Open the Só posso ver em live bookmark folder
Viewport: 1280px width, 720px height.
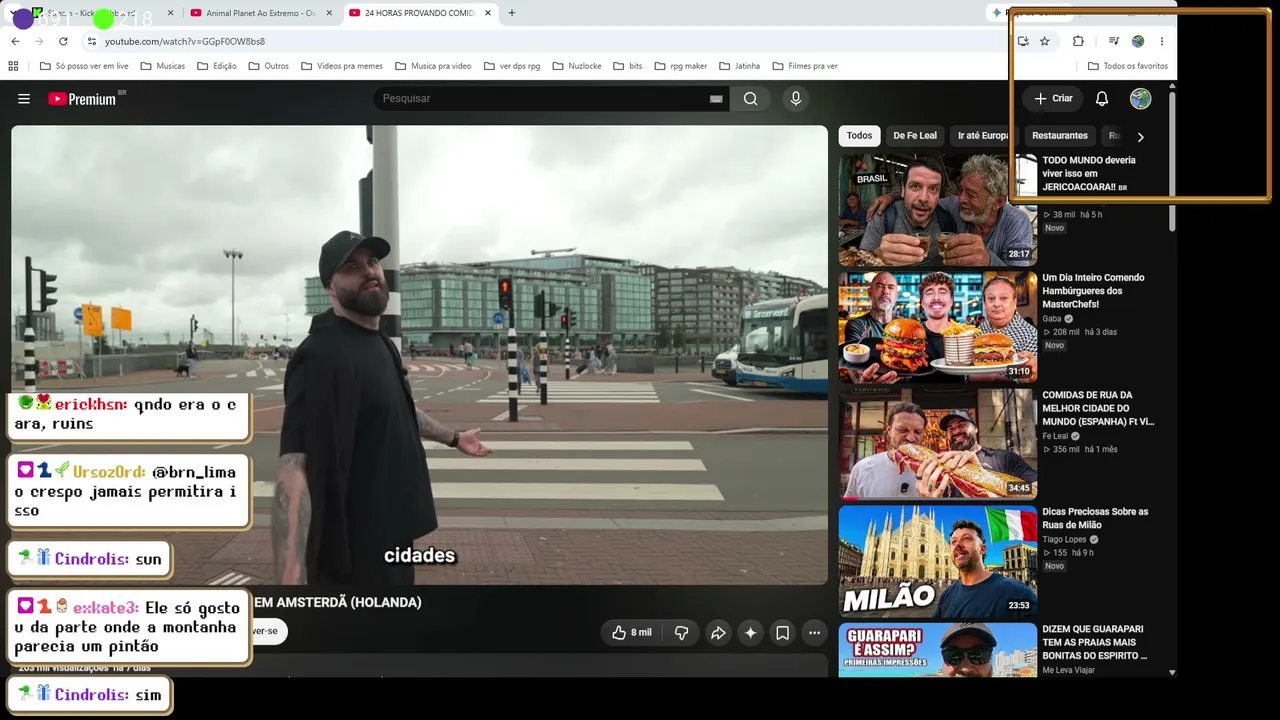click(x=84, y=66)
